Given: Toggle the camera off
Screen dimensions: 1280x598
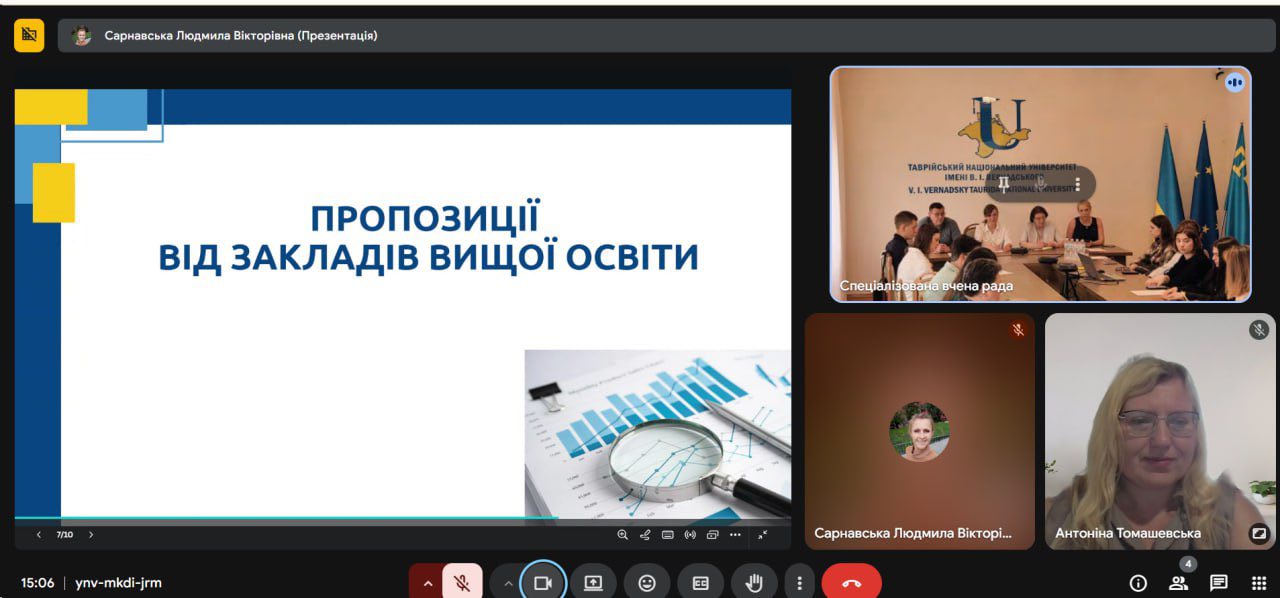Looking at the screenshot, I should [x=543, y=583].
